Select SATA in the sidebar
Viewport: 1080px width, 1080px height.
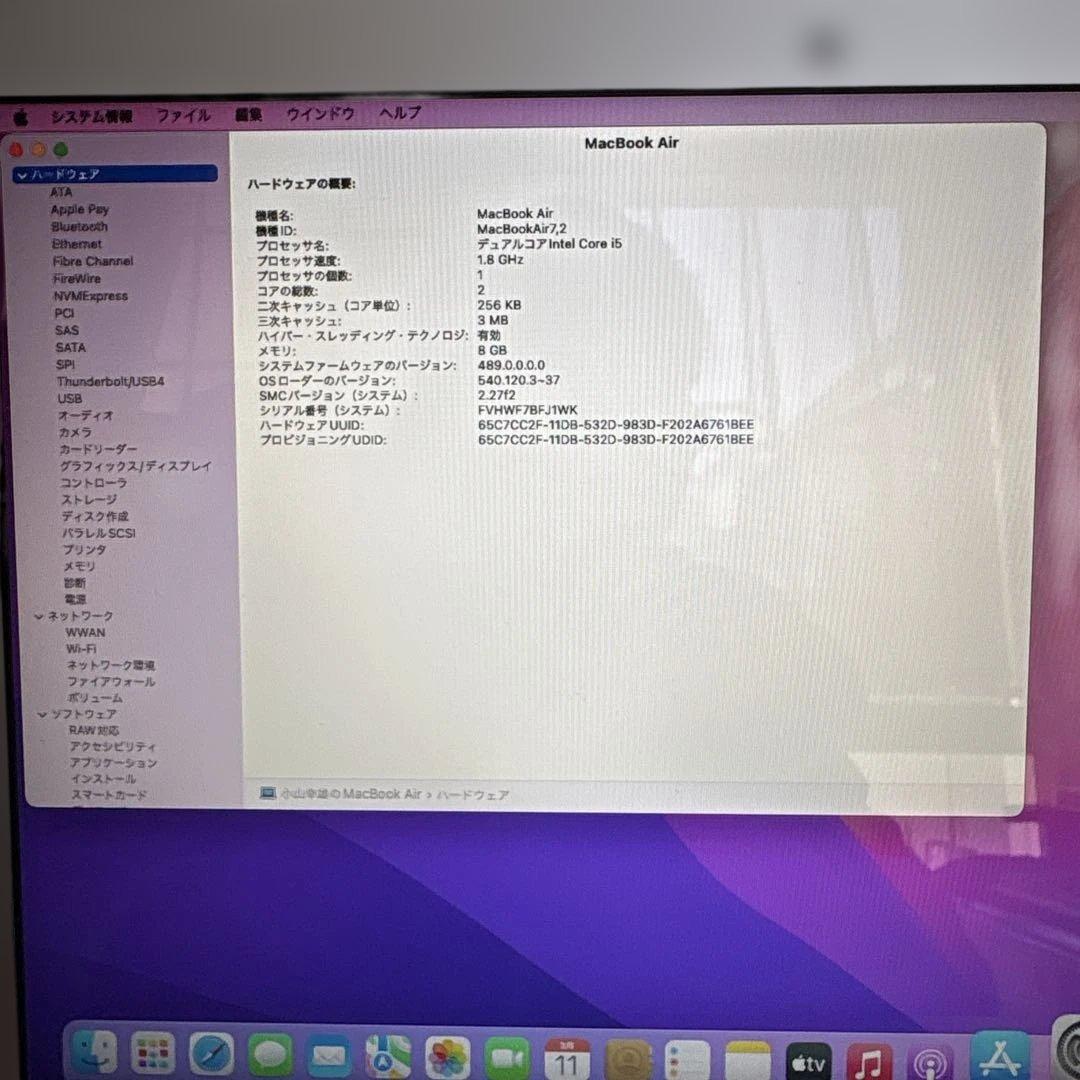tap(71, 347)
